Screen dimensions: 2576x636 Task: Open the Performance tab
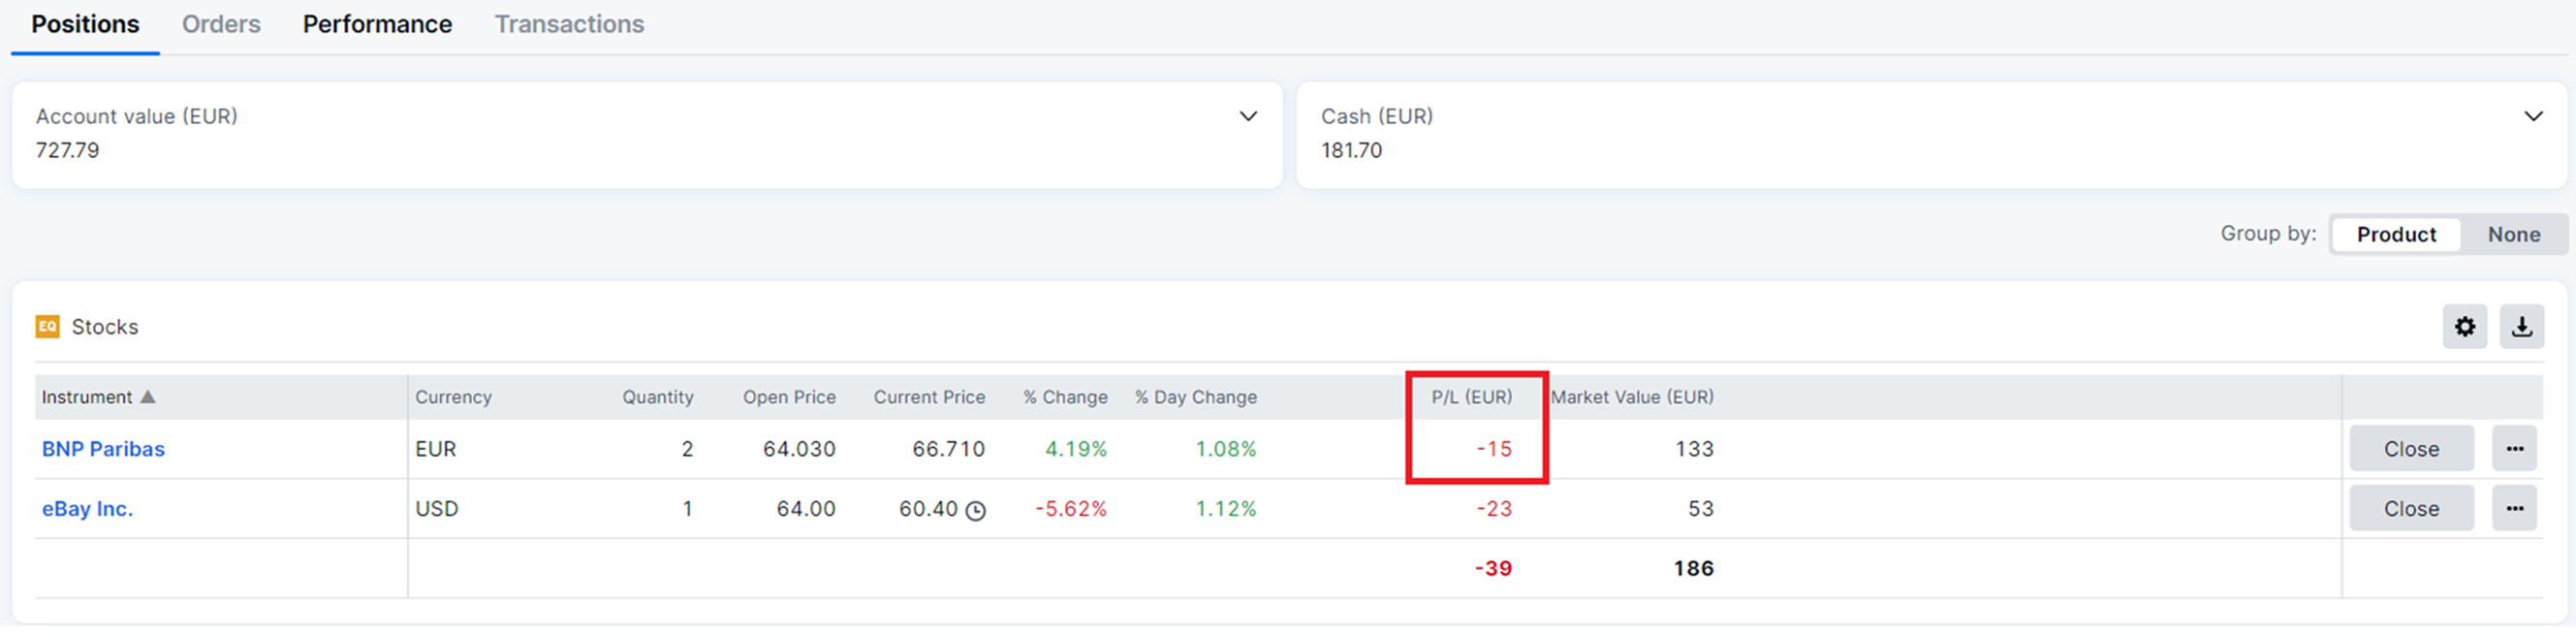[377, 25]
